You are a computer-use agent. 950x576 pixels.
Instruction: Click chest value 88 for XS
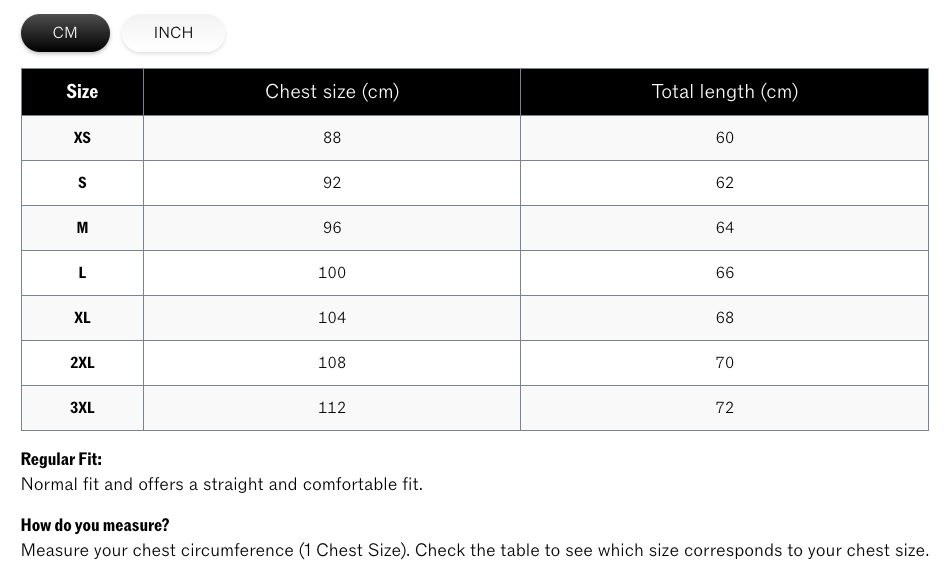(x=332, y=138)
